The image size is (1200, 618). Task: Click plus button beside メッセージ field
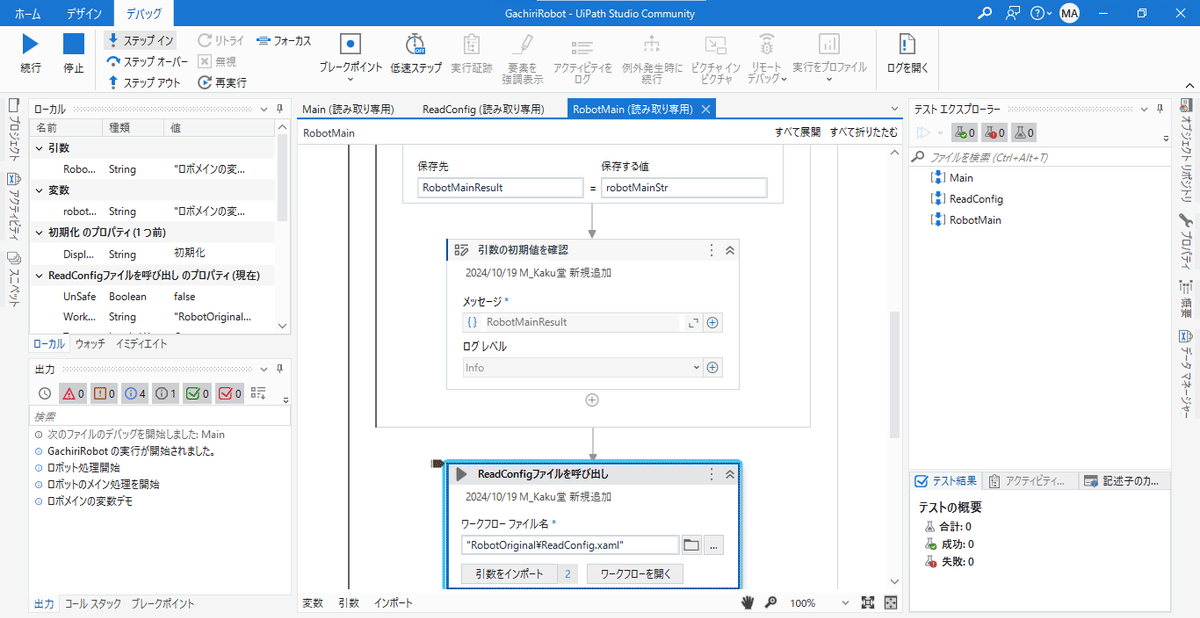713,323
